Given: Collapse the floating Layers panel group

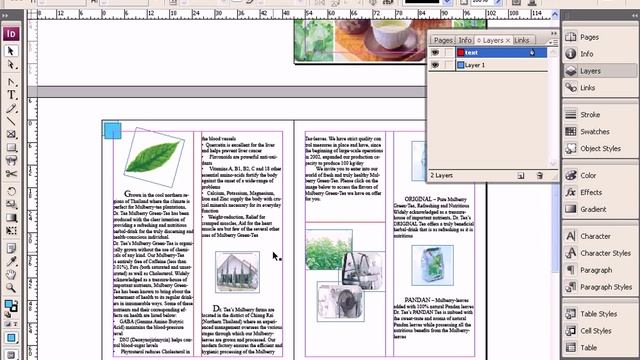Looking at the screenshot, I should pyautogui.click(x=554, y=33).
